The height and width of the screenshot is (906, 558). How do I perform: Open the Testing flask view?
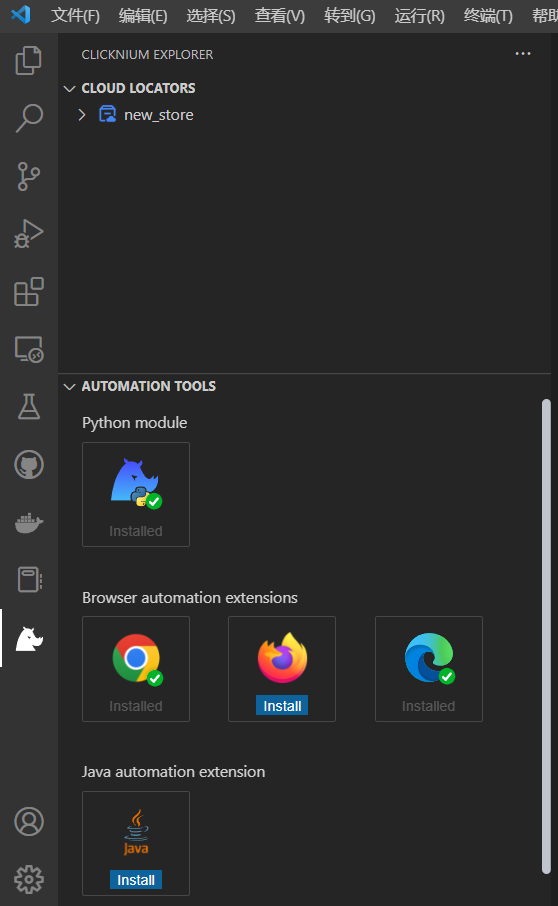28,407
